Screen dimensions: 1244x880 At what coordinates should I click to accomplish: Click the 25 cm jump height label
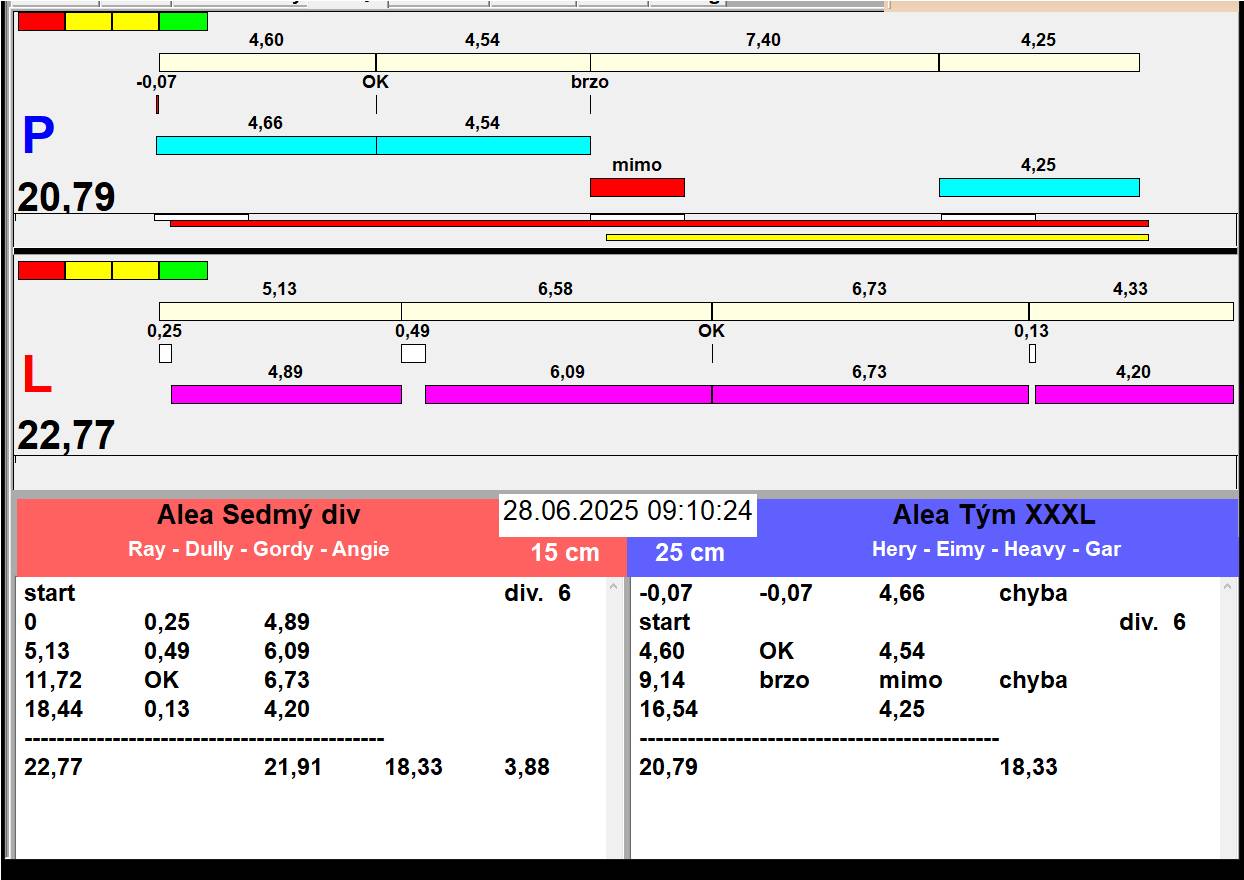689,553
